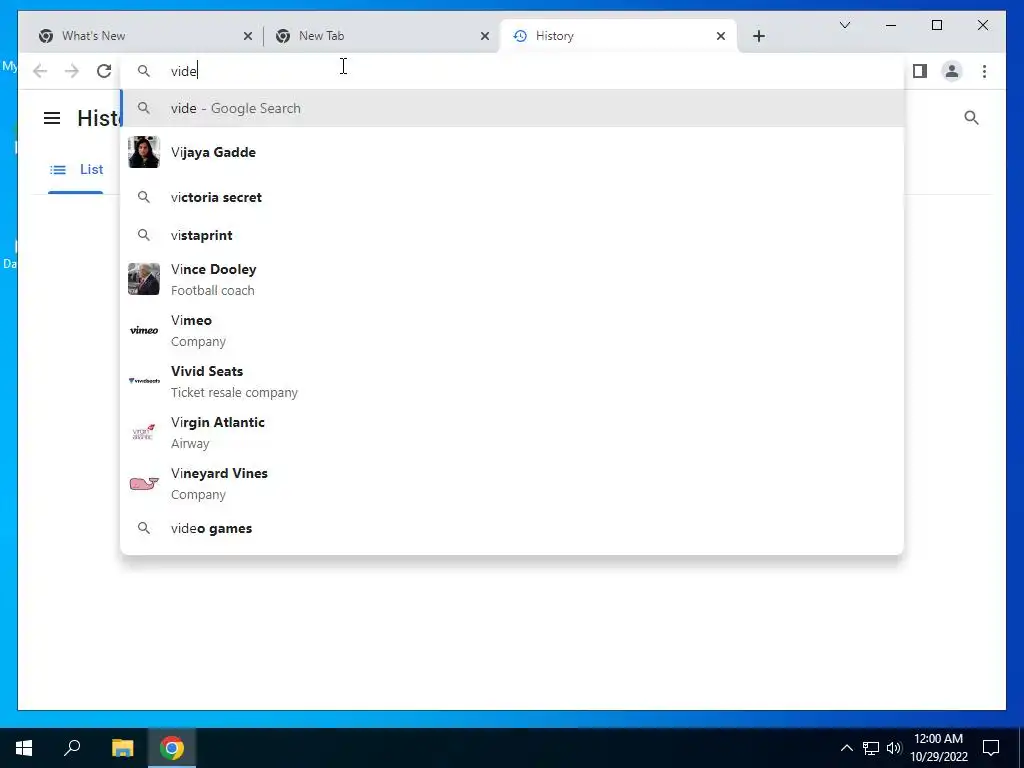
Task: Reload the page with the refresh icon
Action: click(104, 71)
